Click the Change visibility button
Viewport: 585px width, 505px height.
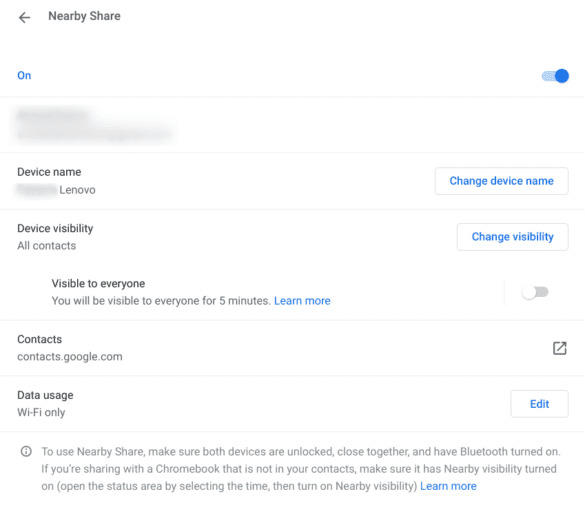click(513, 237)
